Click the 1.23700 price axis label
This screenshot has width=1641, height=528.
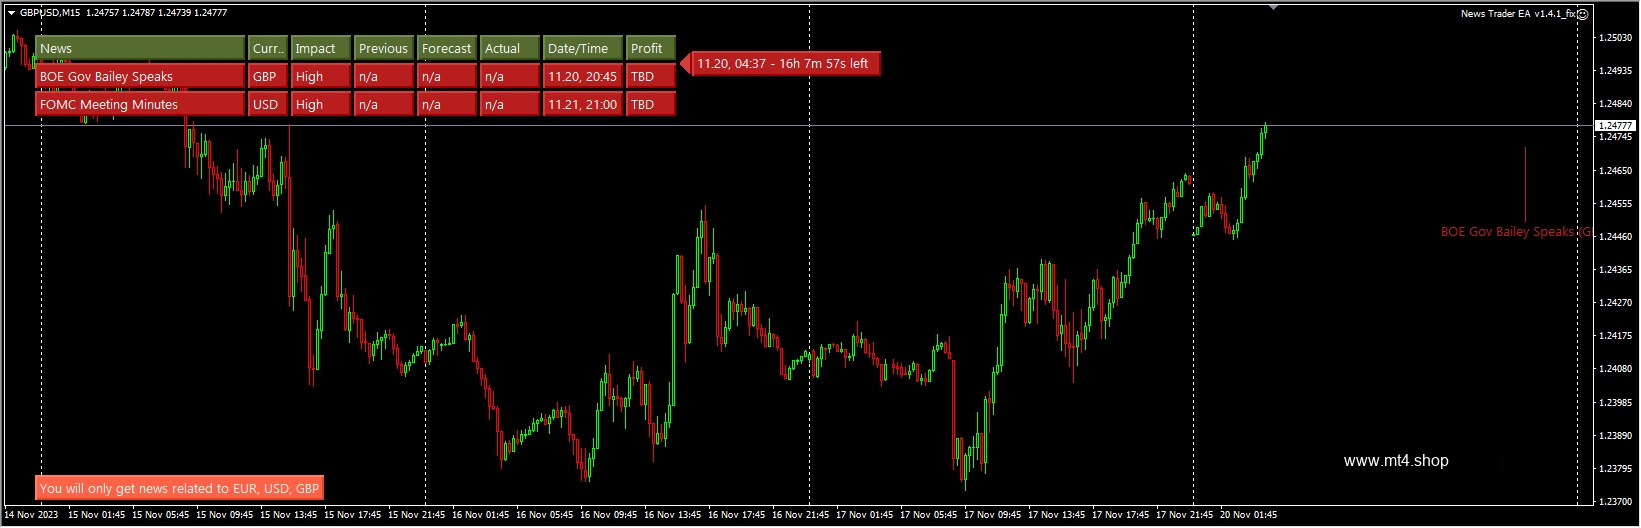click(x=1616, y=502)
